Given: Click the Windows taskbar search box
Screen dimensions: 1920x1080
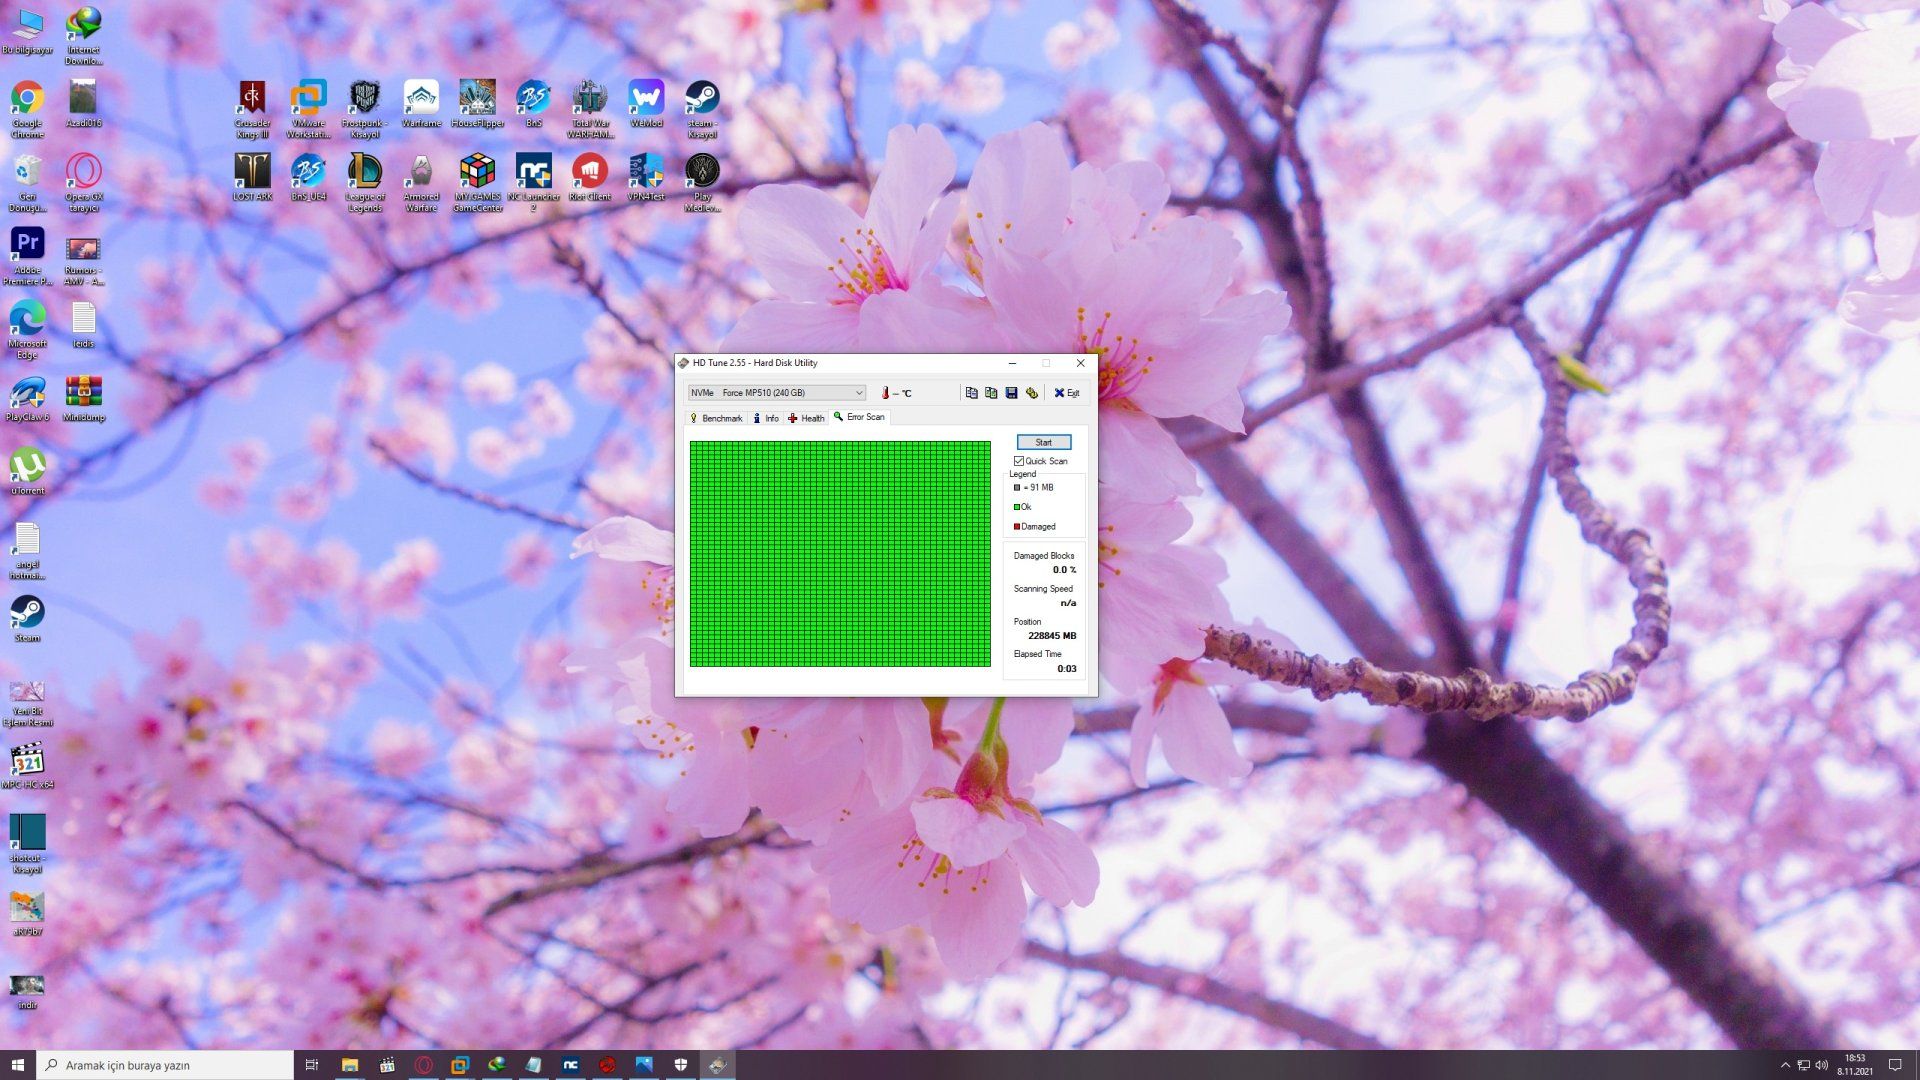Looking at the screenshot, I should (x=166, y=1065).
